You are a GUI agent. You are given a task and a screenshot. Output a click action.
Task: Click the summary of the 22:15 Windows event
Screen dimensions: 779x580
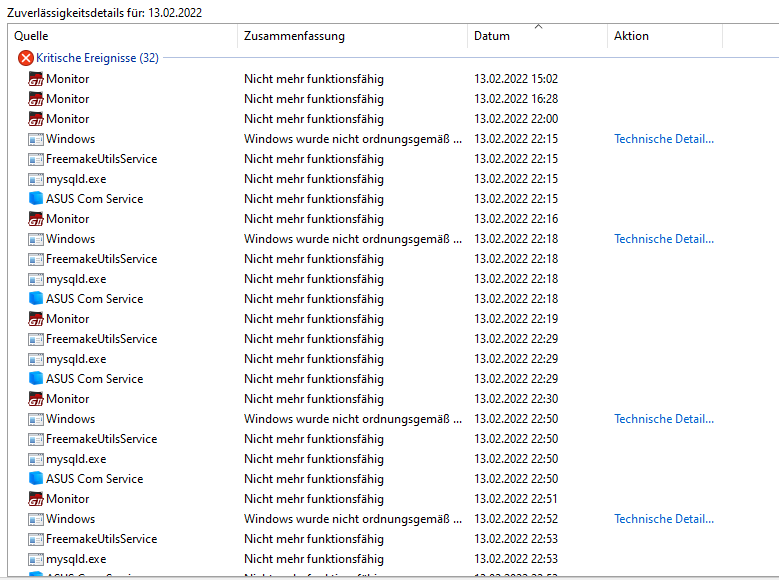tap(353, 139)
